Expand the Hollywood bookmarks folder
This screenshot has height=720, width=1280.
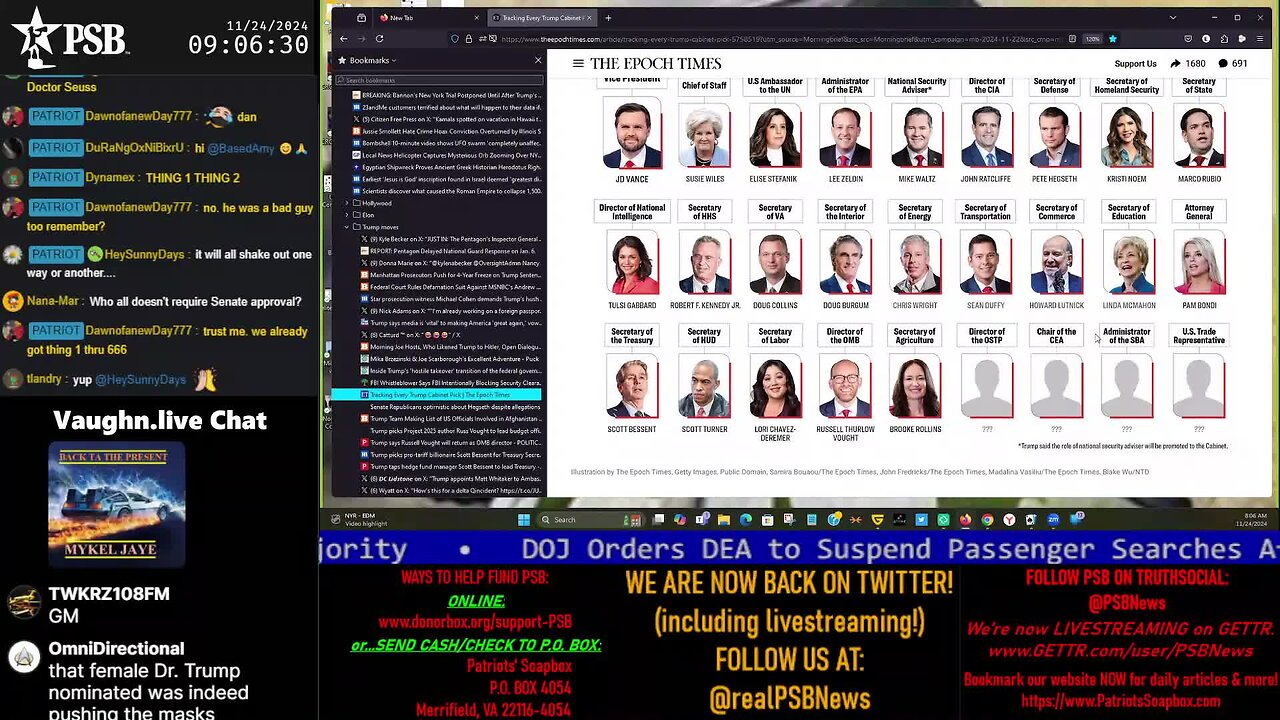click(x=347, y=203)
